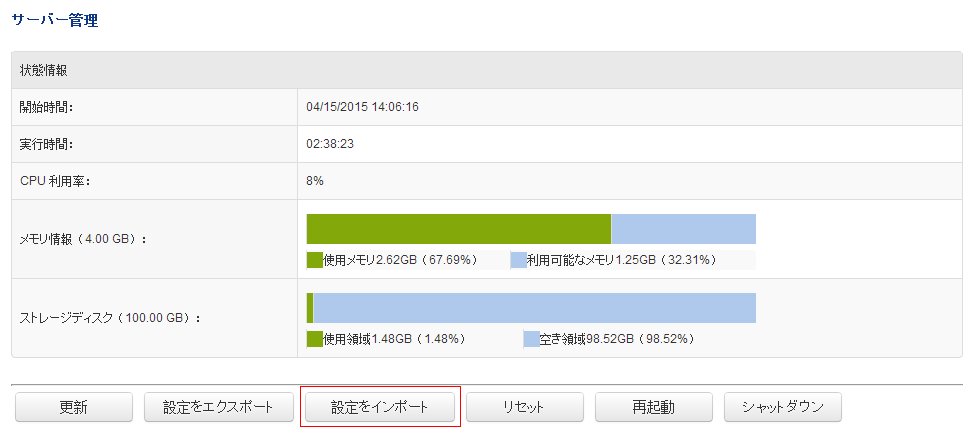Click the highlighted 設定をインポート button
This screenshot has height=434, width=976.
(x=380, y=407)
